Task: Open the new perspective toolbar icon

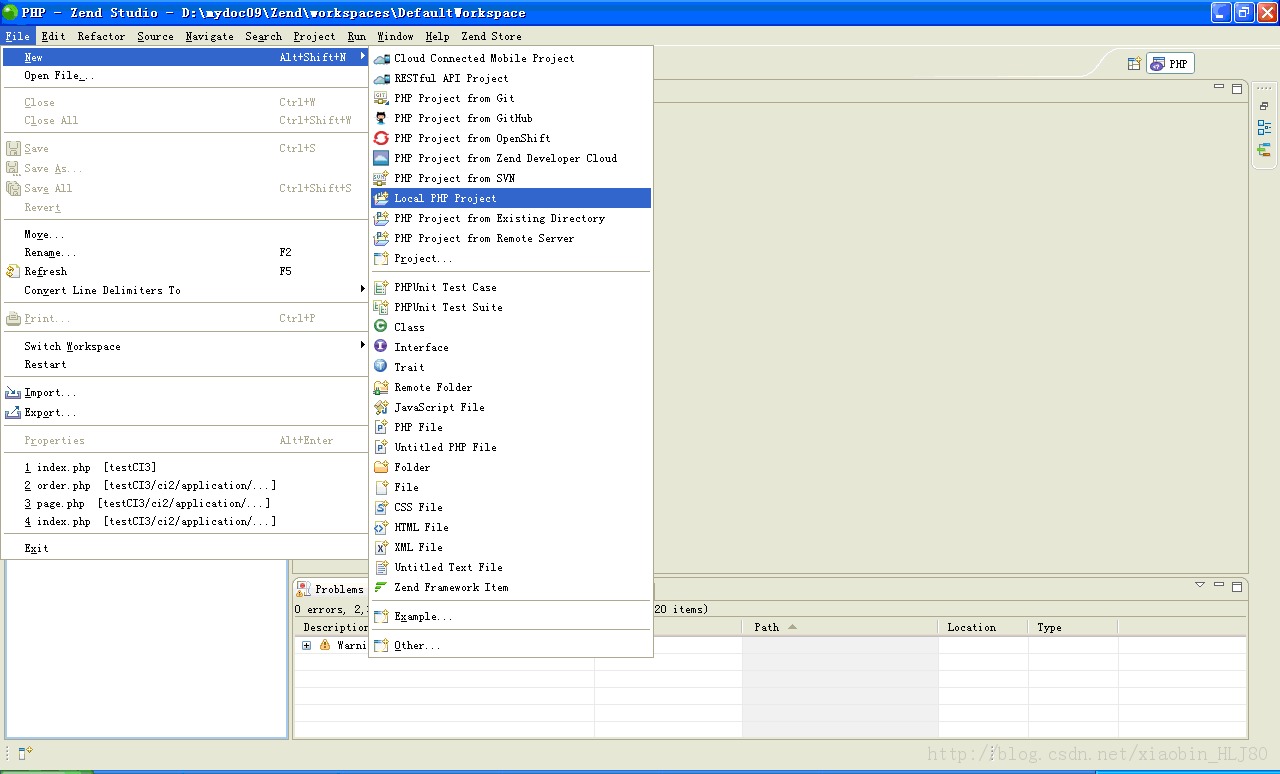Action: pos(1134,62)
